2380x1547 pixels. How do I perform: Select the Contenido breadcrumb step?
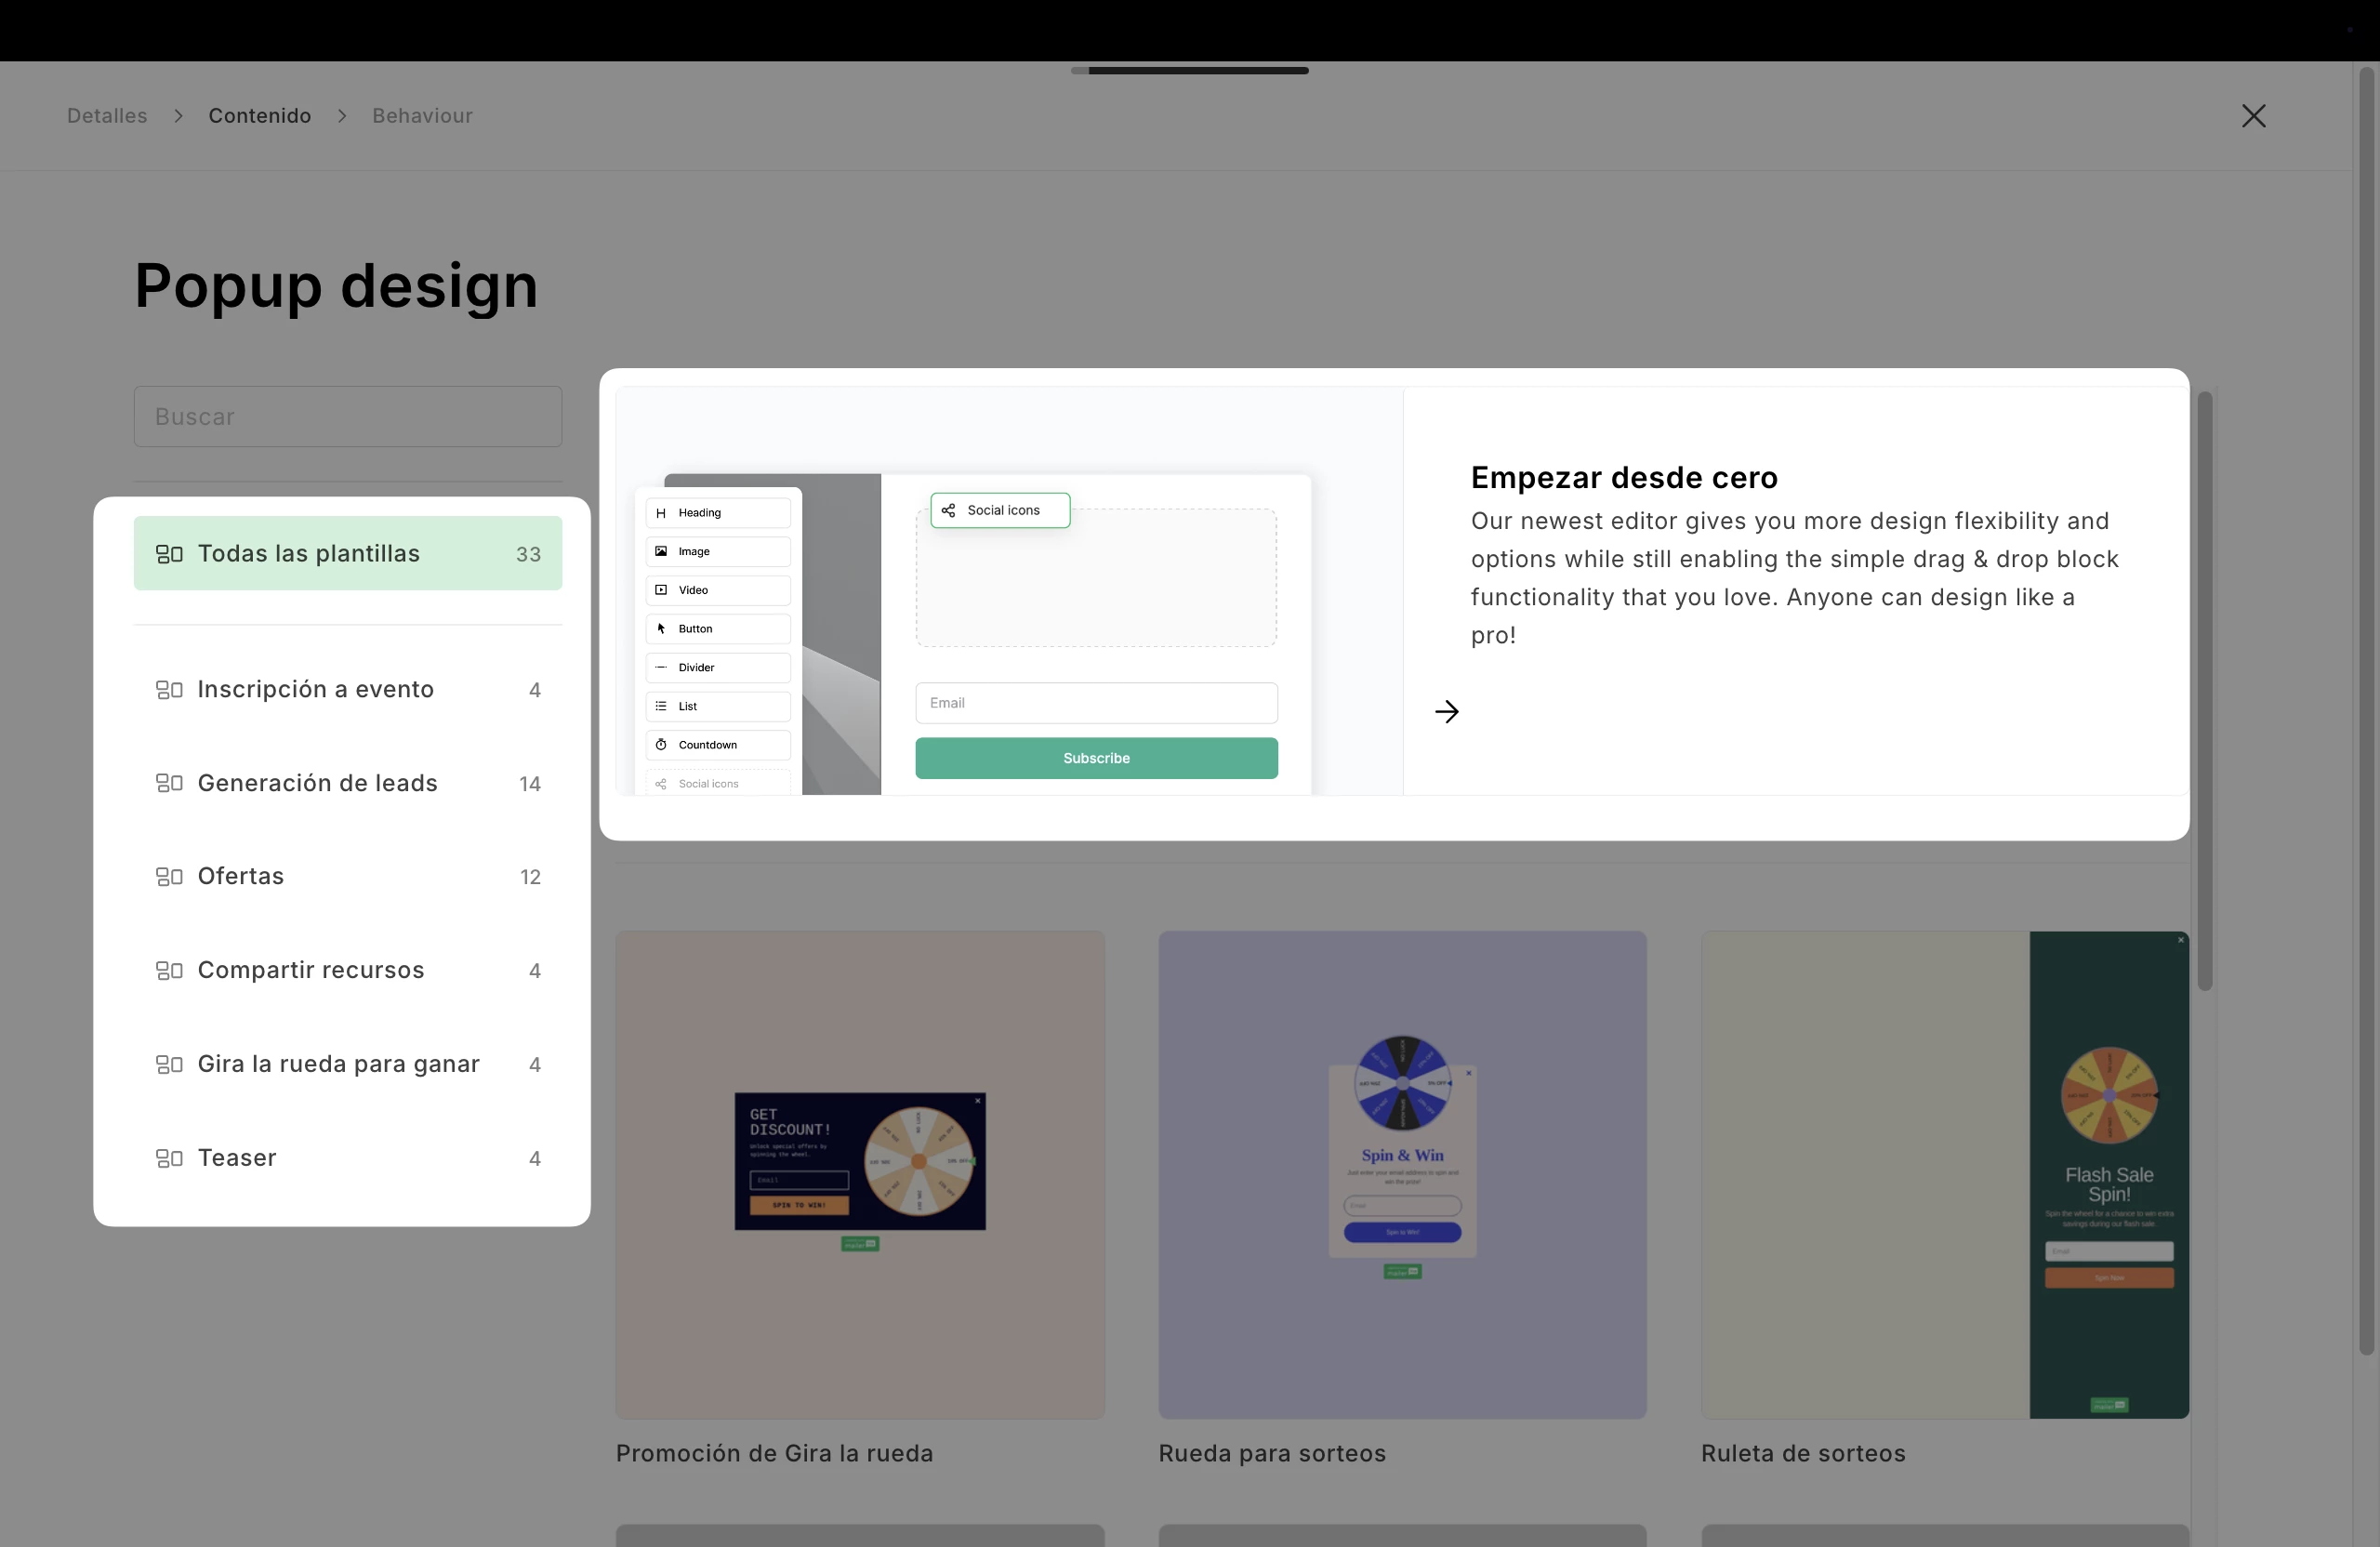pos(259,116)
